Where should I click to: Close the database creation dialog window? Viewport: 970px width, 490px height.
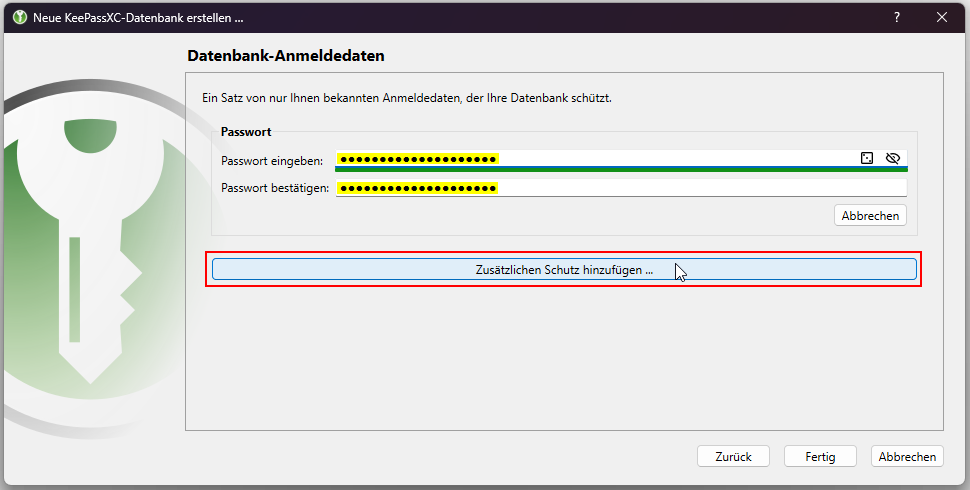click(942, 17)
